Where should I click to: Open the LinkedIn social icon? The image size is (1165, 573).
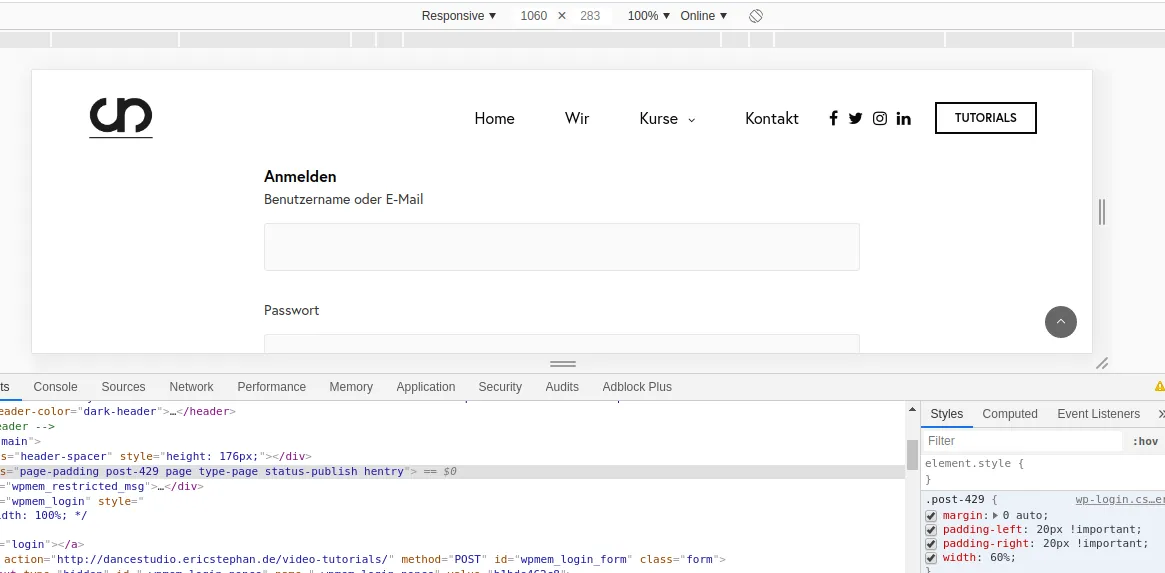click(903, 118)
